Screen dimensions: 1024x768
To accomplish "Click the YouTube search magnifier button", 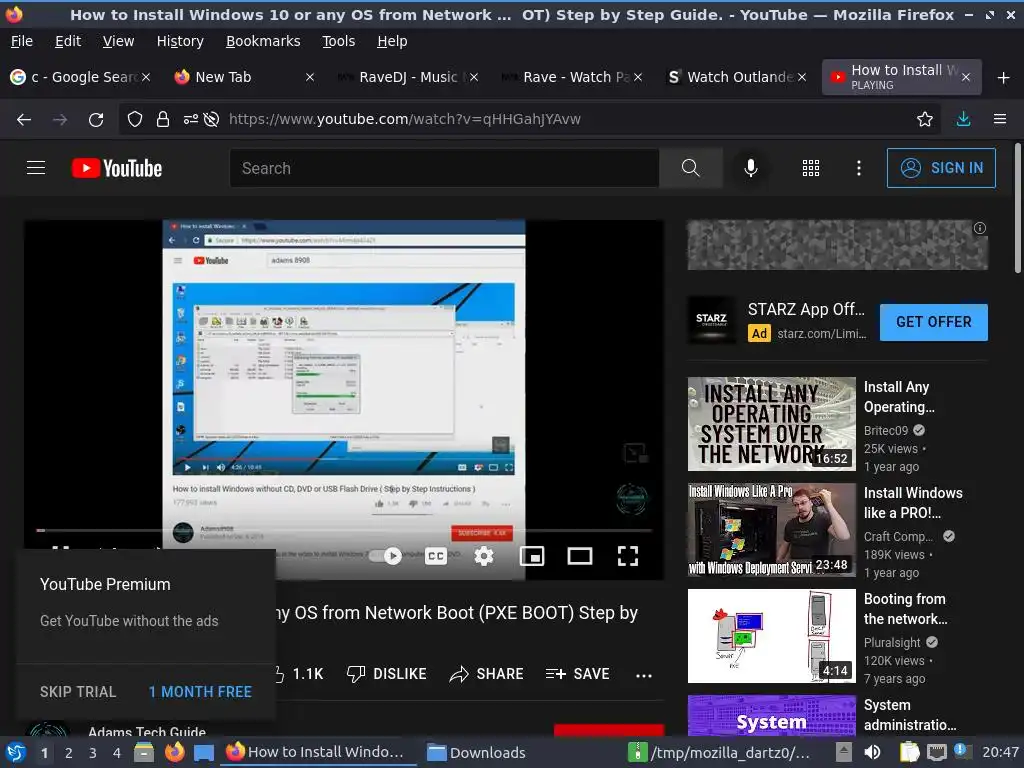I will pyautogui.click(x=690, y=168).
